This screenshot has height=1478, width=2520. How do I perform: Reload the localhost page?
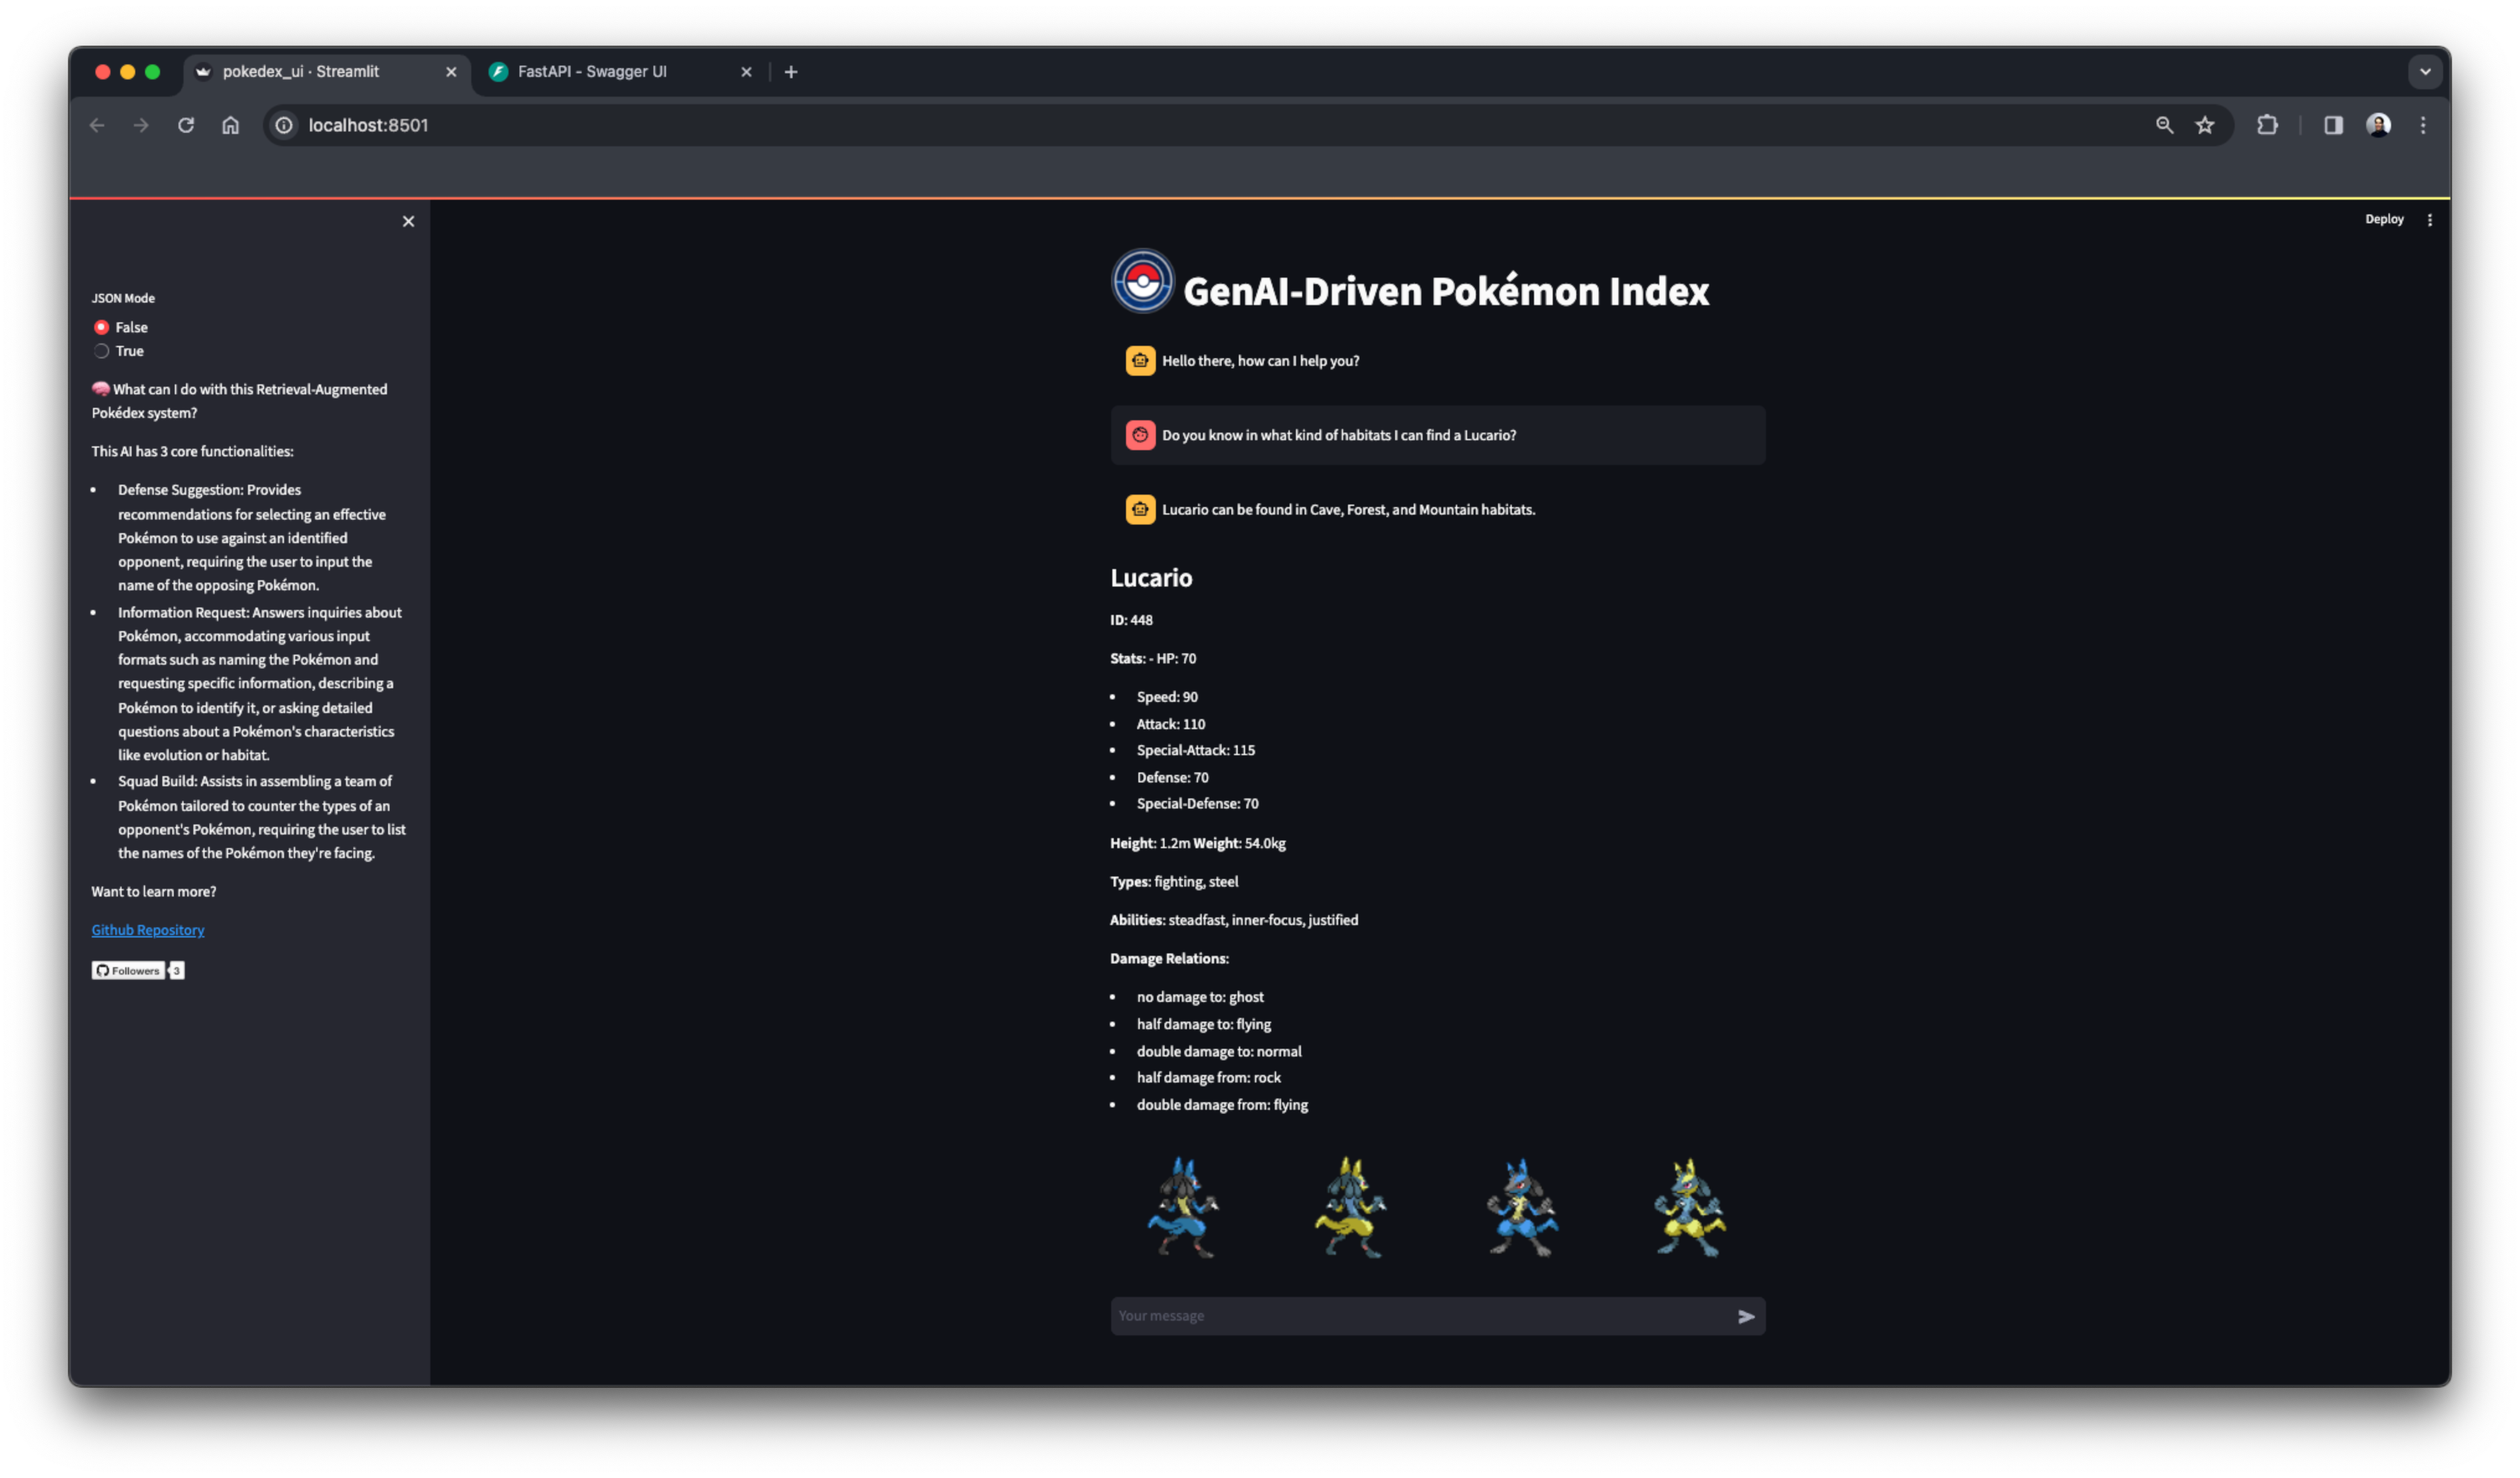tap(186, 125)
